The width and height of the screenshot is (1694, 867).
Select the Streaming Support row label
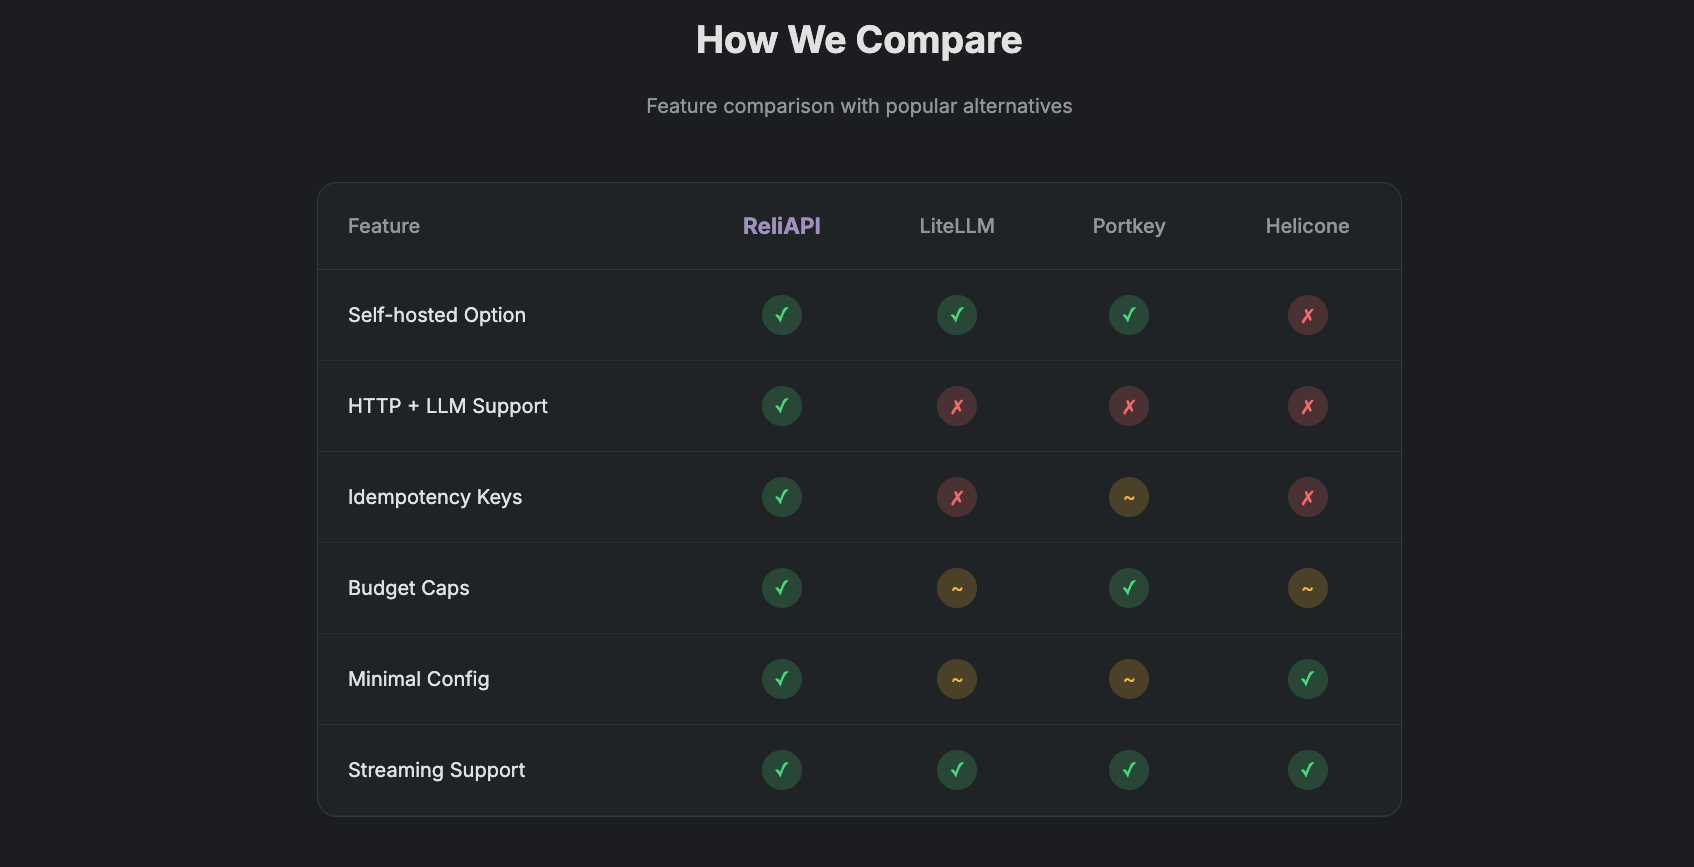point(437,770)
